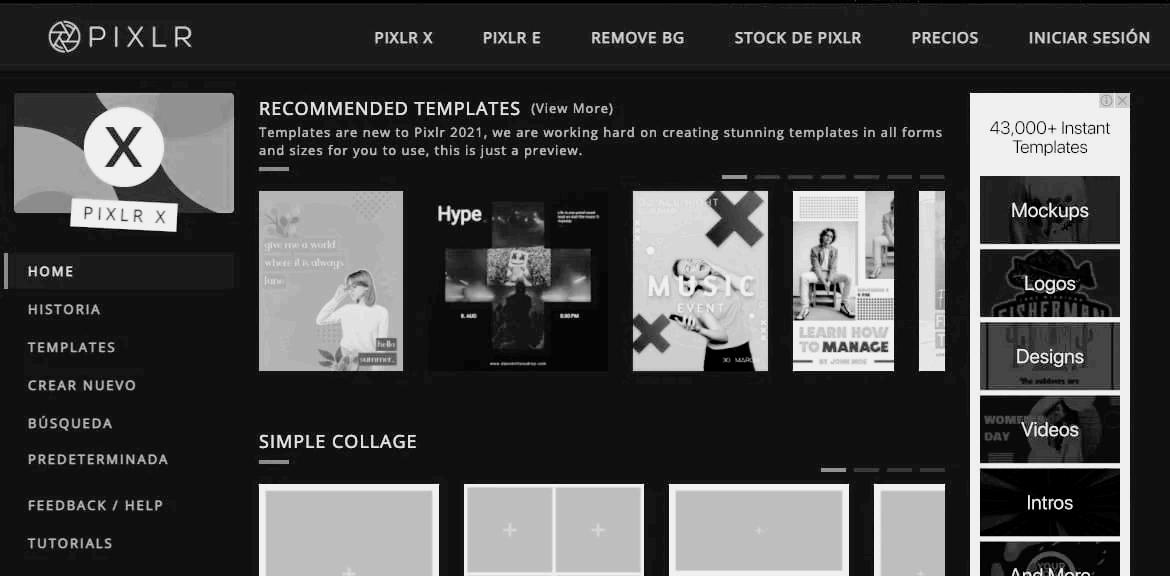Open PIXLR E from top navigation
The width and height of the screenshot is (1170, 576).
click(512, 38)
